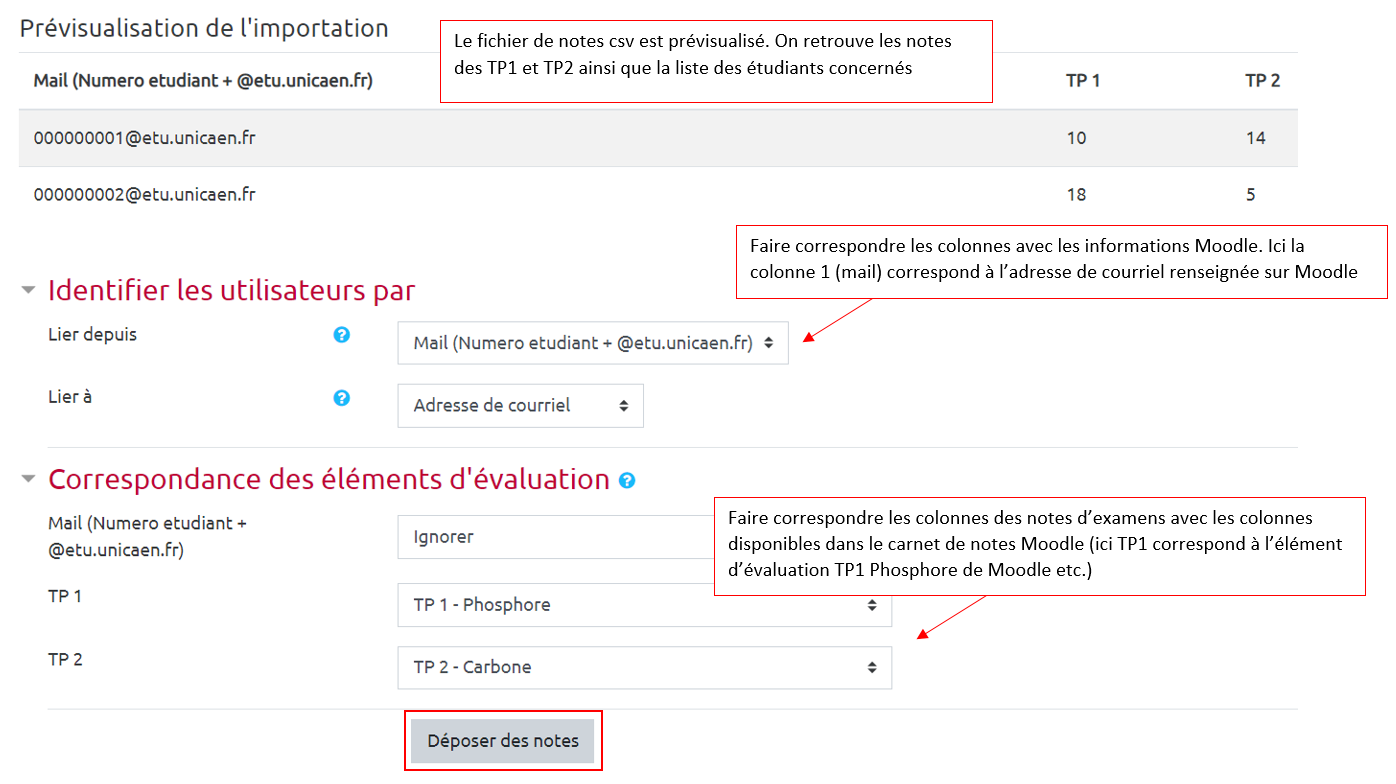
Task: Click the Mail column header in preview
Action: [x=203, y=81]
